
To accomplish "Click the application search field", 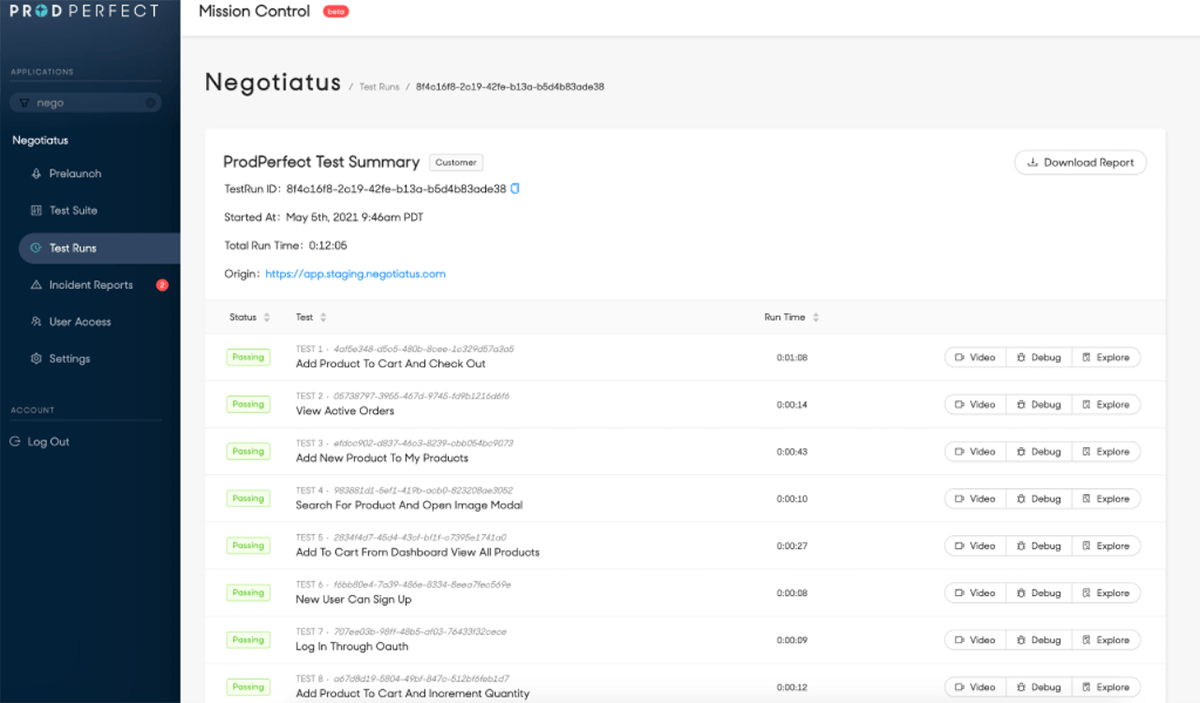I will coord(85,103).
